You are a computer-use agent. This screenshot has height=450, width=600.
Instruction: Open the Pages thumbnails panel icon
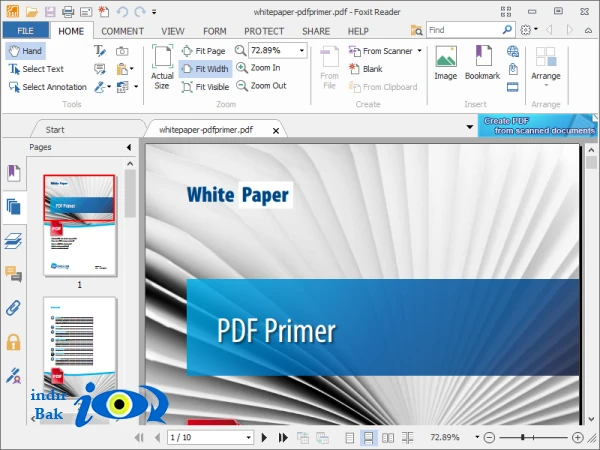(14, 207)
